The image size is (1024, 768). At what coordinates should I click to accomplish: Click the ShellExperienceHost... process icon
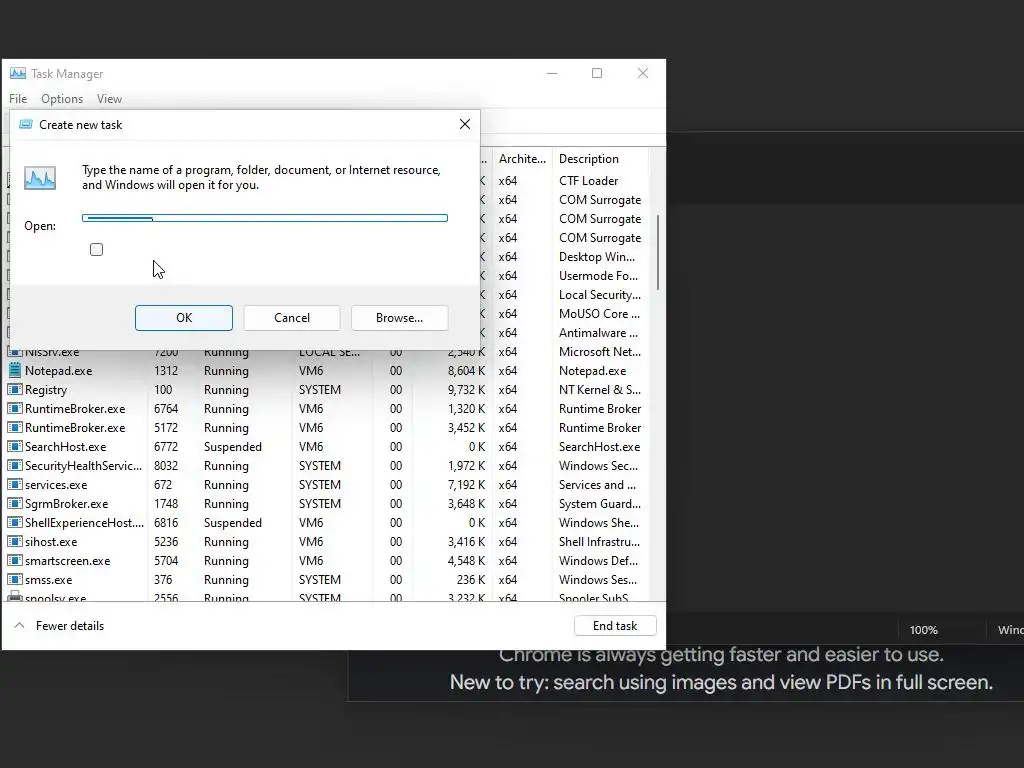tap(14, 522)
